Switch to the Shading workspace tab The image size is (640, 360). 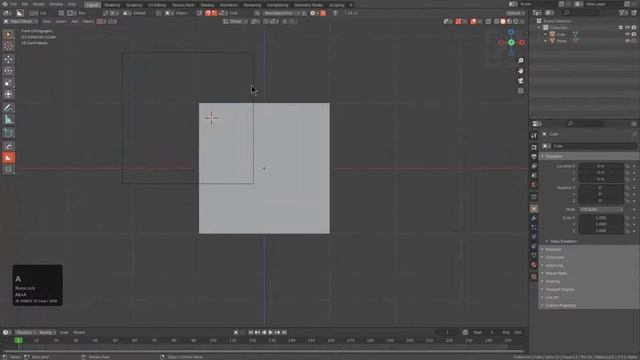207,5
